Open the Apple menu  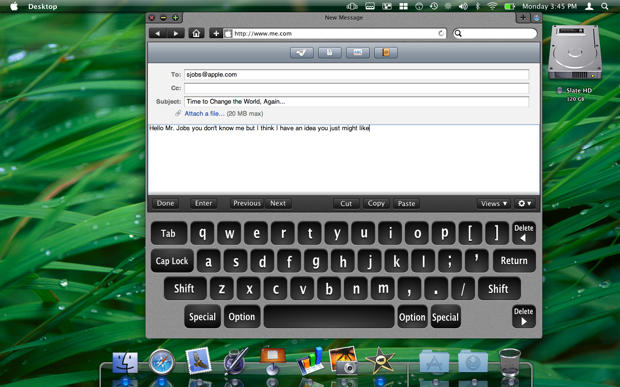(x=14, y=6)
